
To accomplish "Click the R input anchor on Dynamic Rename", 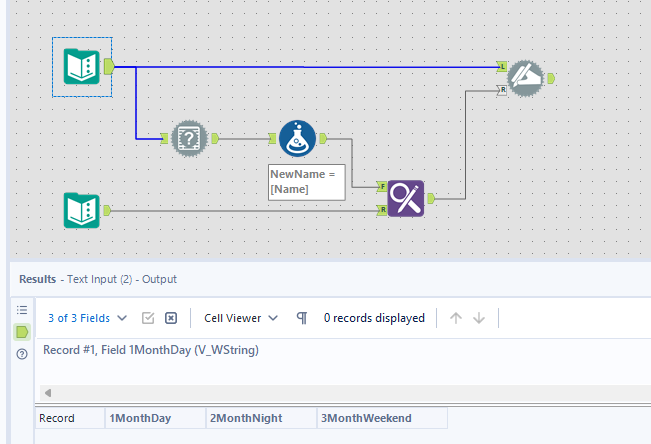I will click(502, 90).
